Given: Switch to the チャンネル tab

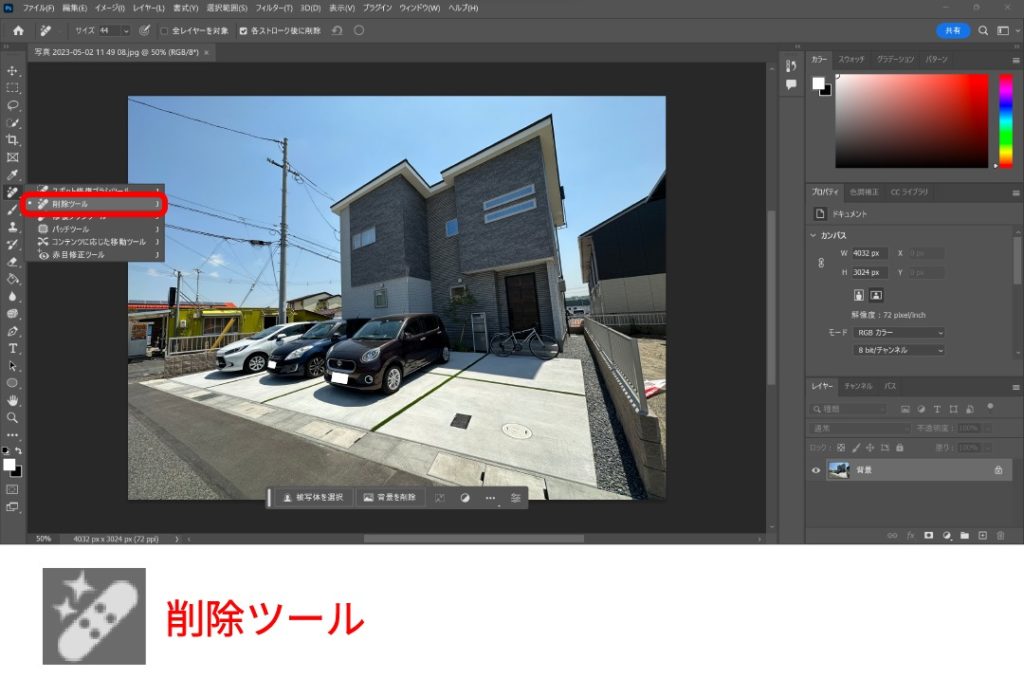Looking at the screenshot, I should 858,386.
